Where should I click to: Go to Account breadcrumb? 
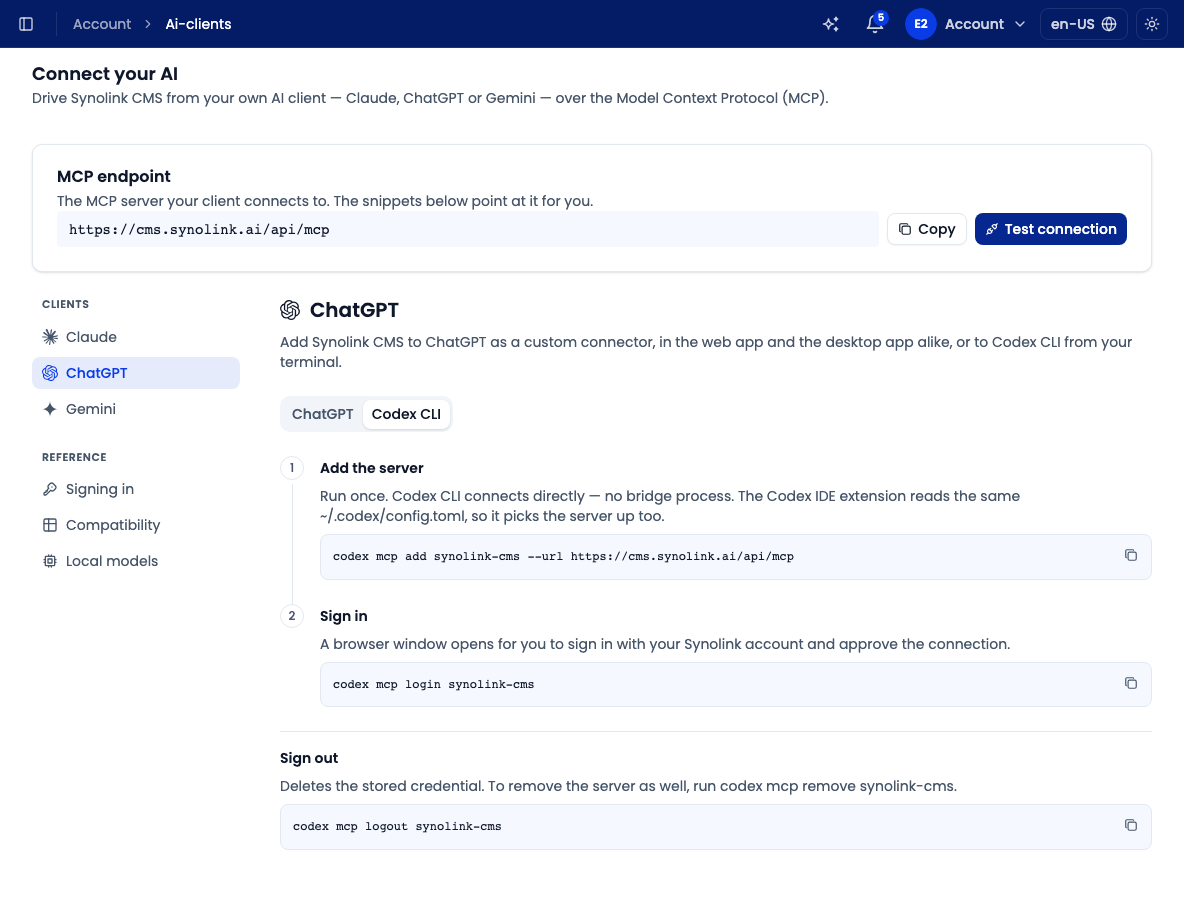tap(102, 24)
